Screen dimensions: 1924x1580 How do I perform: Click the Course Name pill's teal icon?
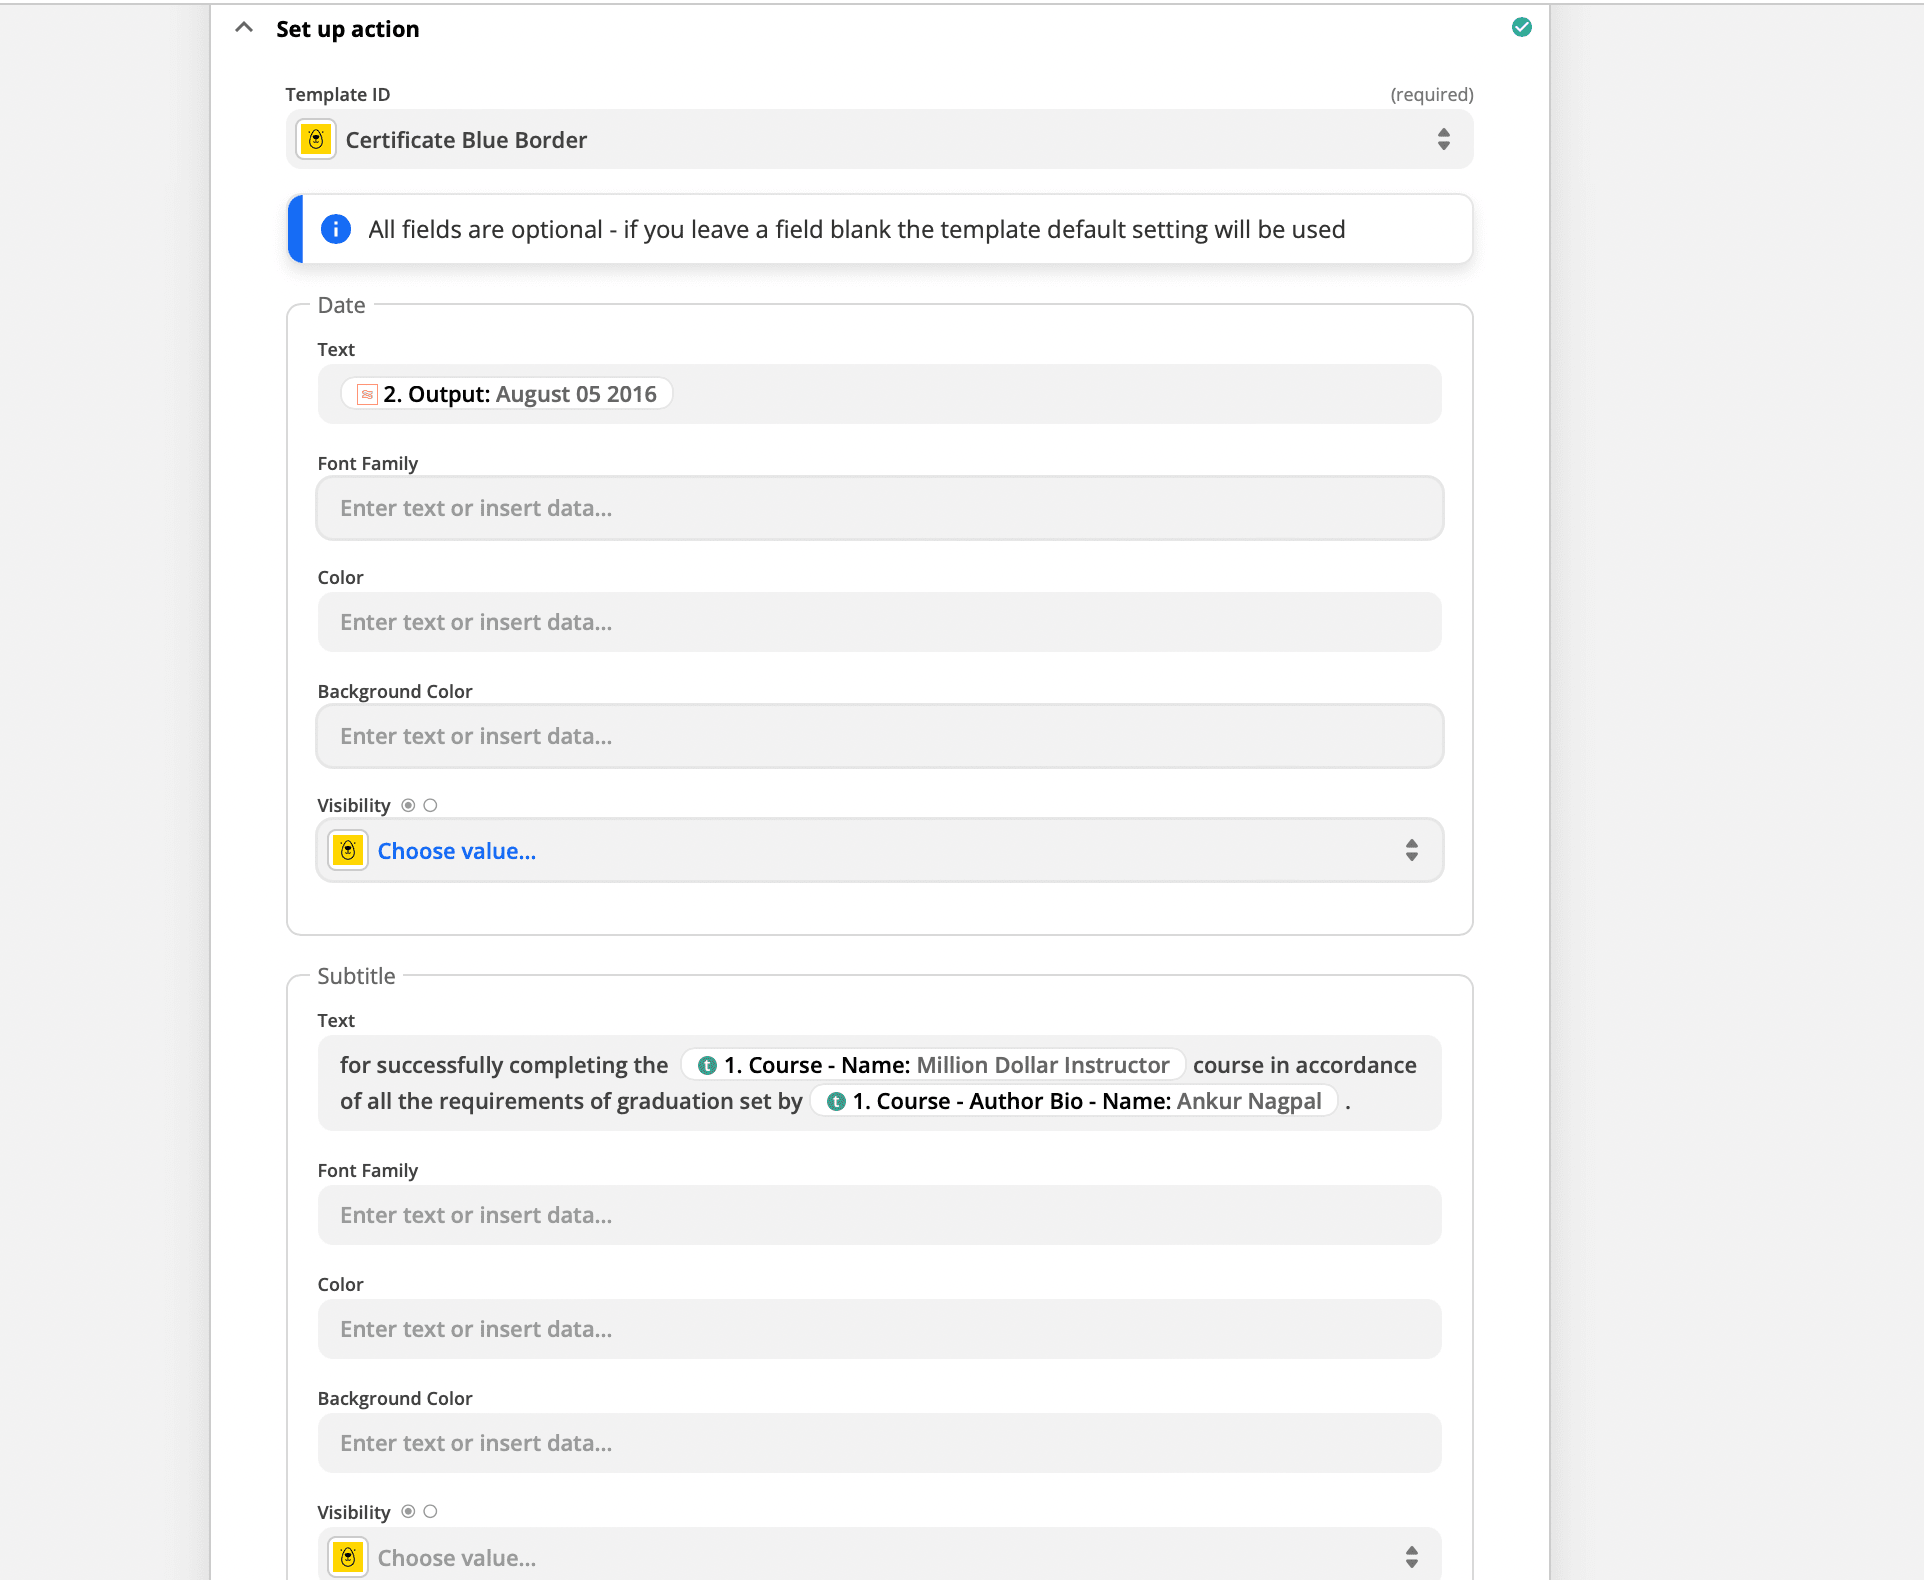(707, 1066)
